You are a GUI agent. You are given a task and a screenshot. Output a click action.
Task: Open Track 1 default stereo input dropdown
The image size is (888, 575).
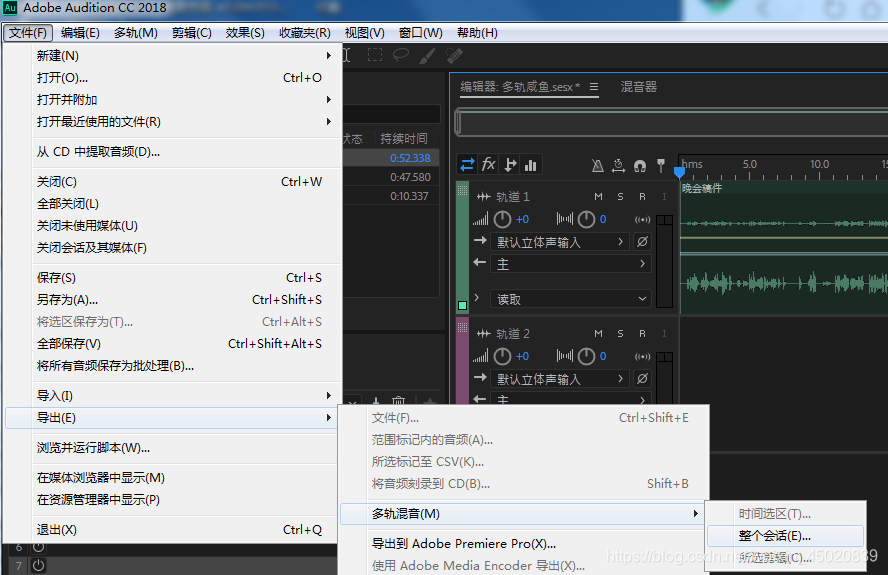tap(560, 242)
